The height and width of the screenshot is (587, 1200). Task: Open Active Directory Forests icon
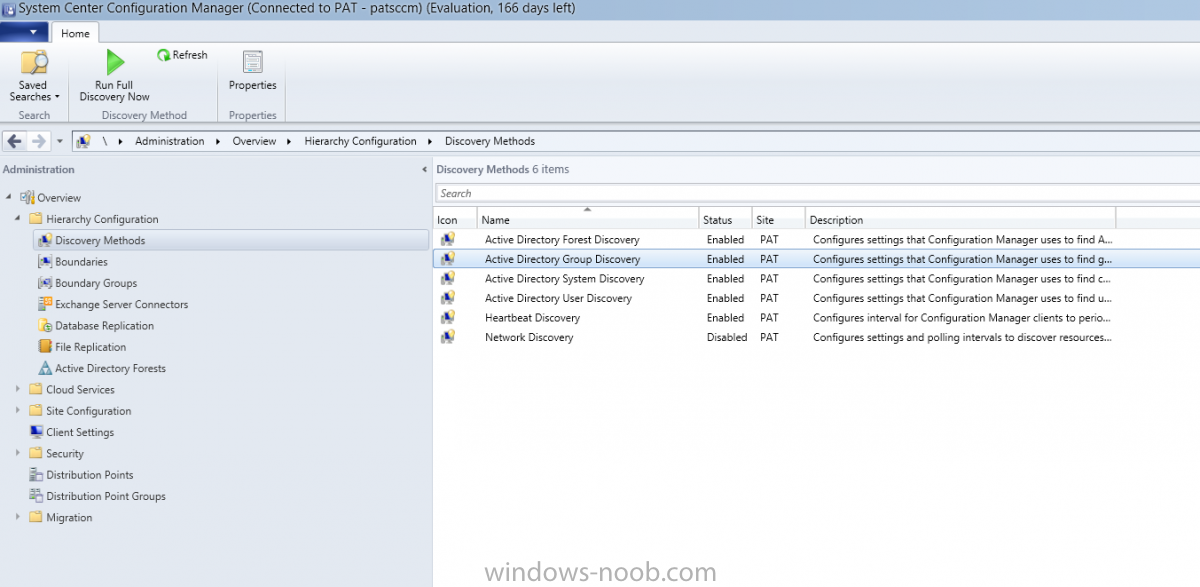[45, 368]
